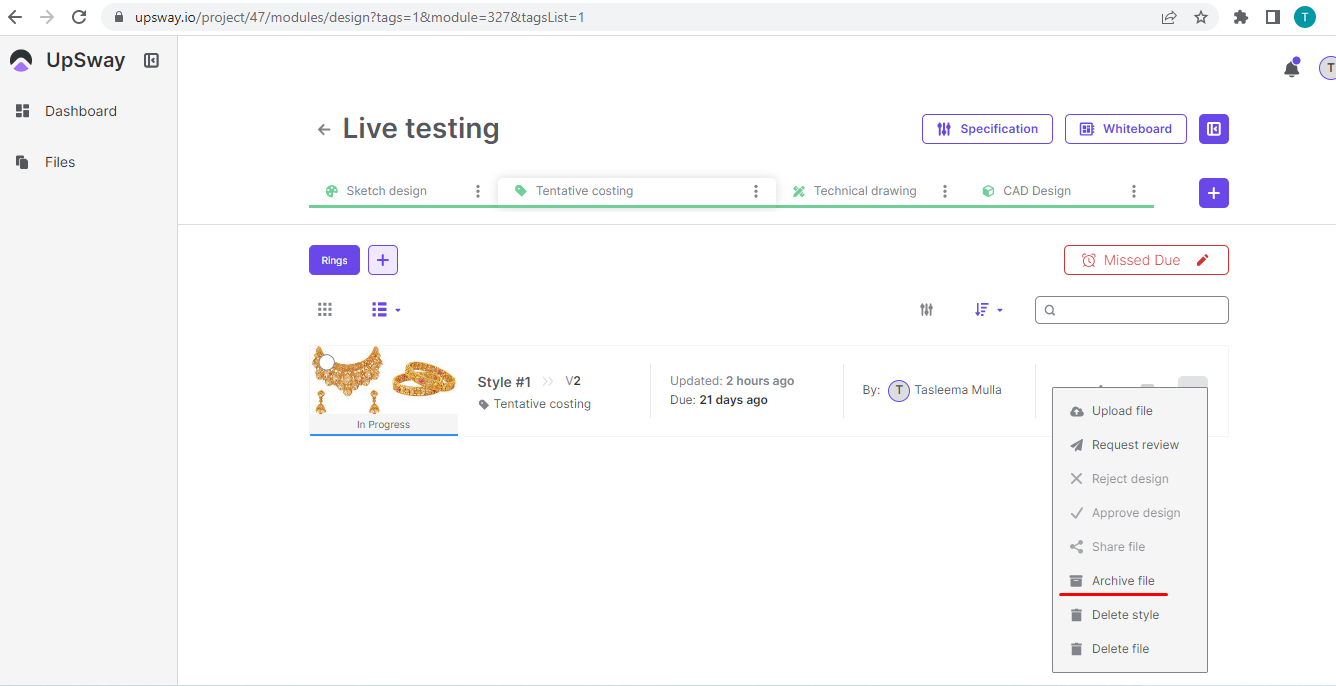This screenshot has width=1336, height=686.
Task: Edit the Missed Due date pencil icon
Action: click(1203, 260)
